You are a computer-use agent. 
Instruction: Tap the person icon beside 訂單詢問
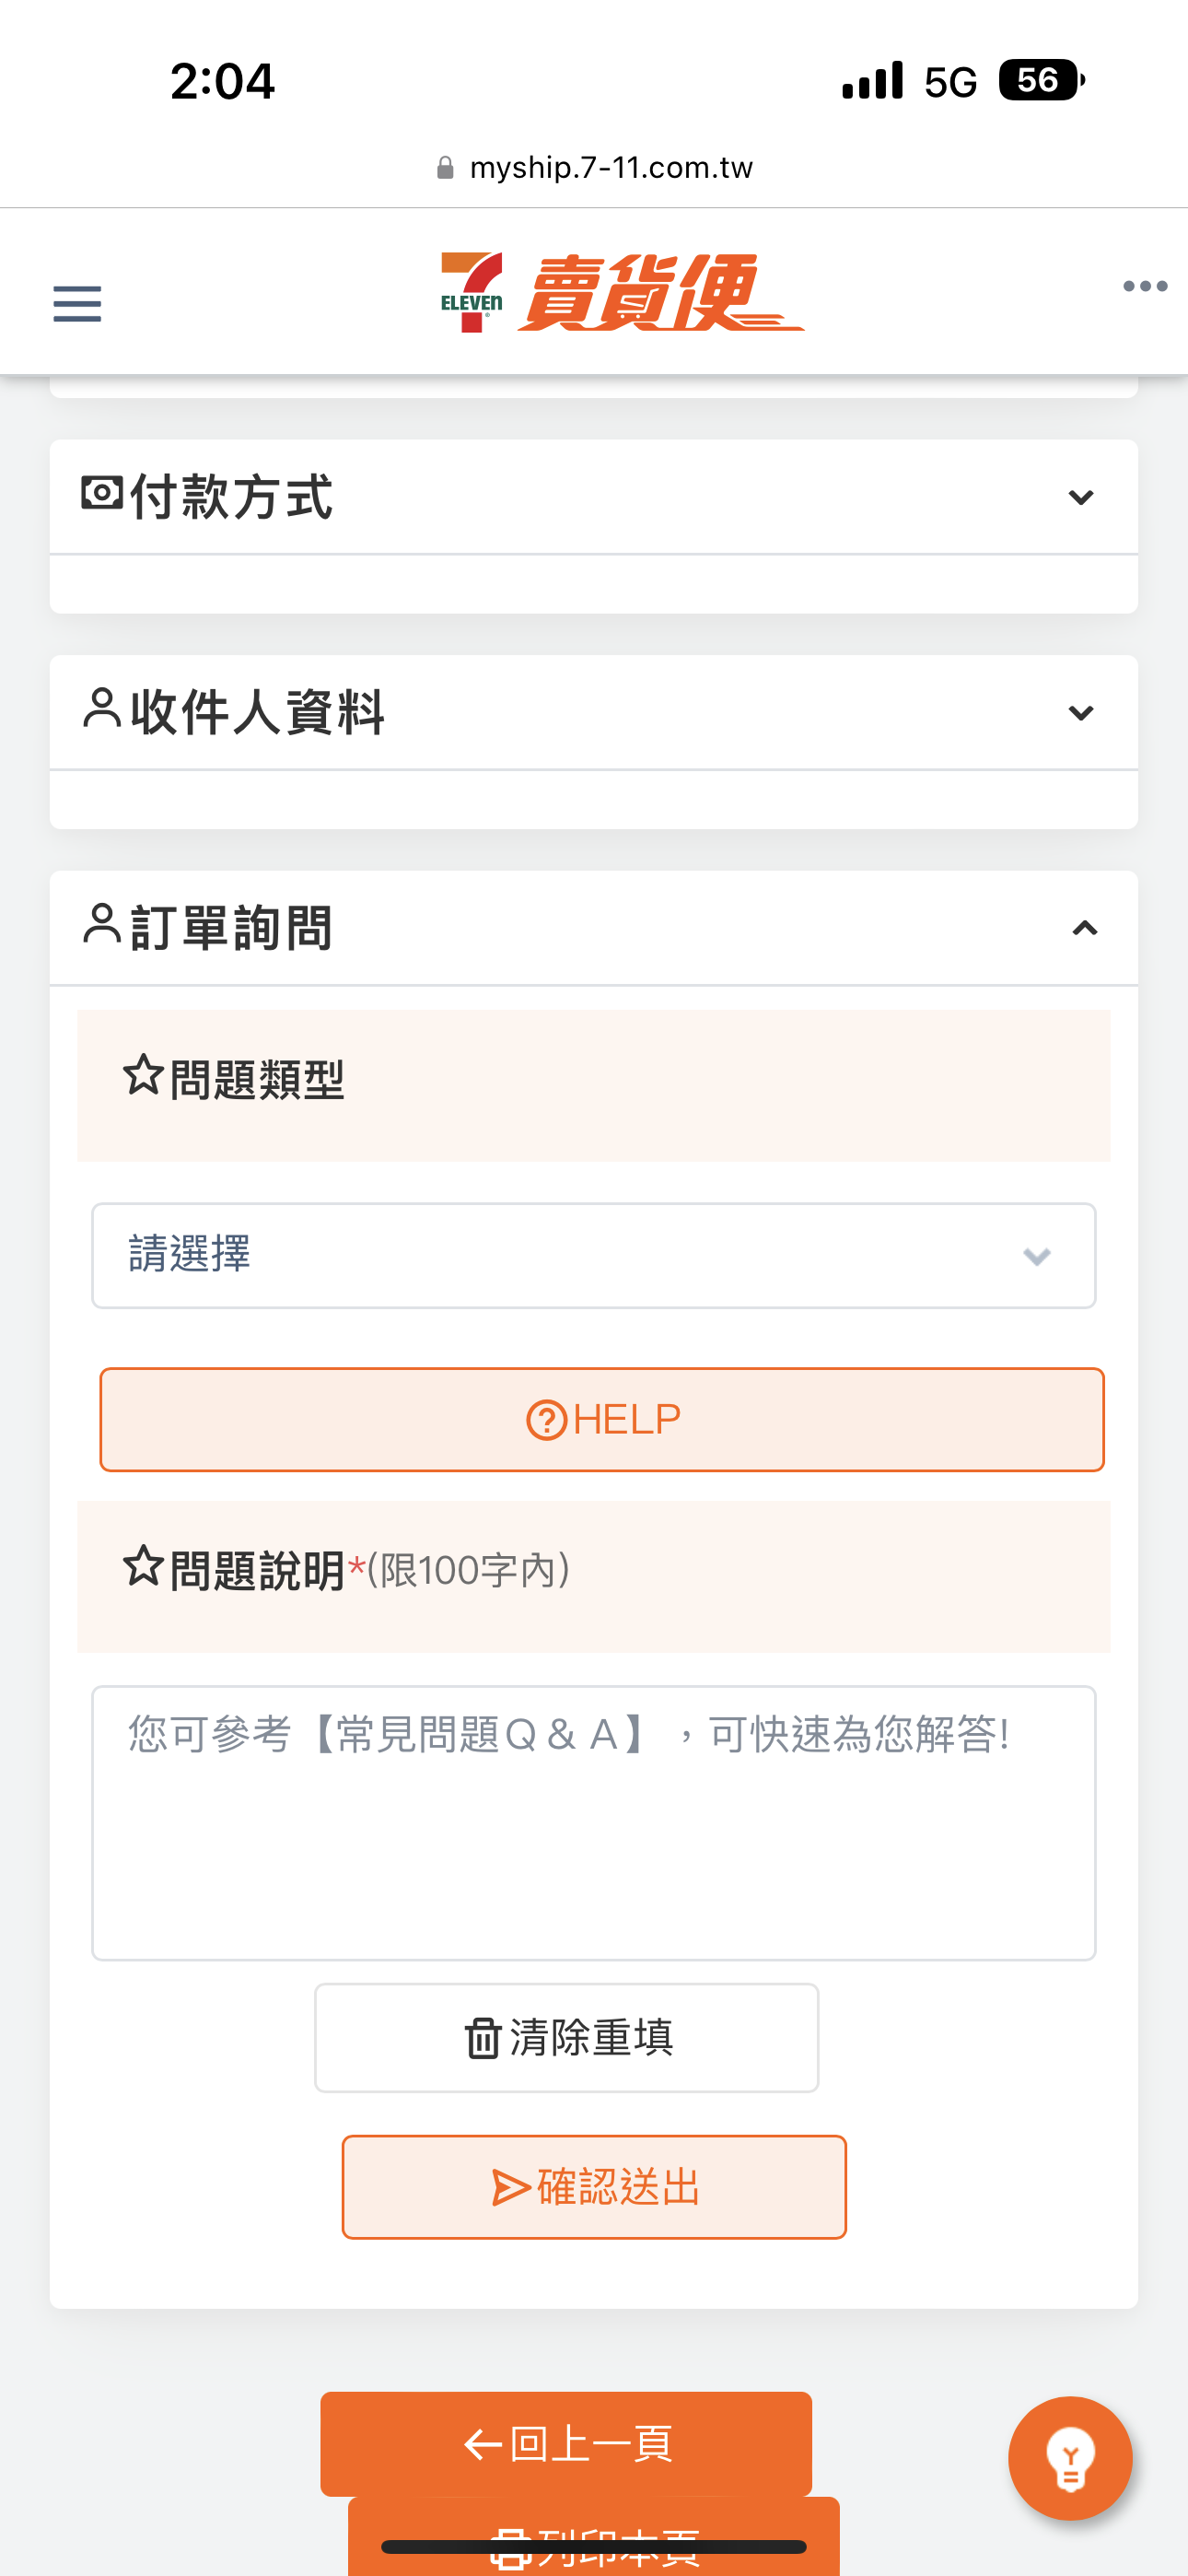point(102,923)
